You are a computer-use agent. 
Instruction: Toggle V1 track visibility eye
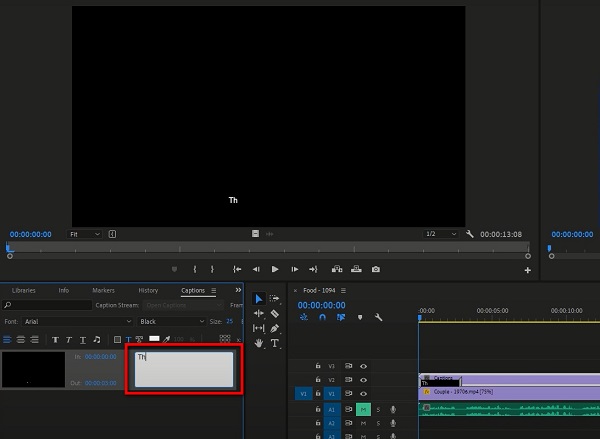click(x=364, y=394)
